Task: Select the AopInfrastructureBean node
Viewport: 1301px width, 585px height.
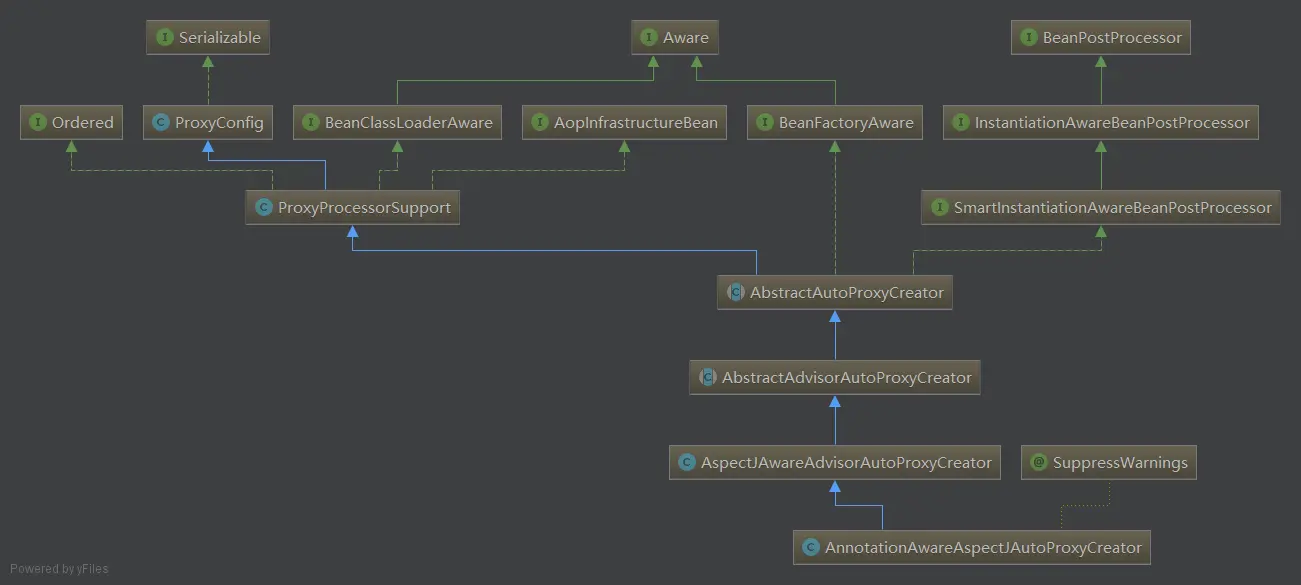Action: click(625, 123)
